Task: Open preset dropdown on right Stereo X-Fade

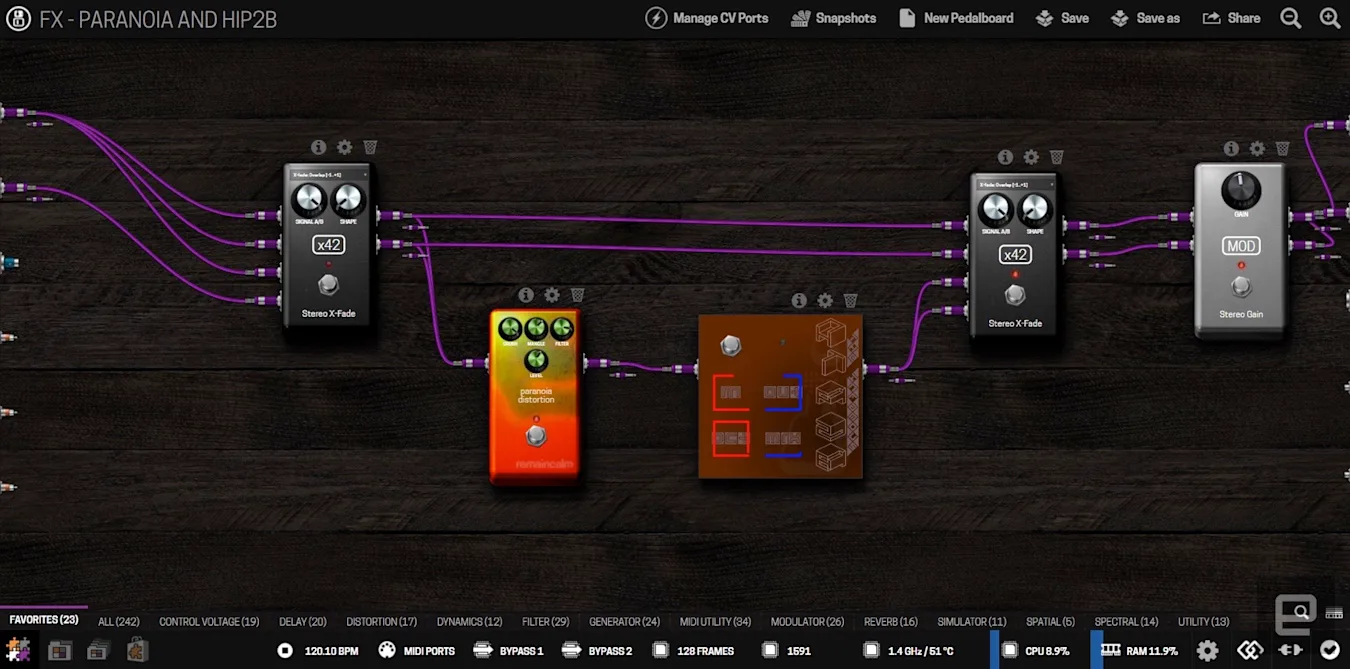Action: pyautogui.click(x=1015, y=184)
